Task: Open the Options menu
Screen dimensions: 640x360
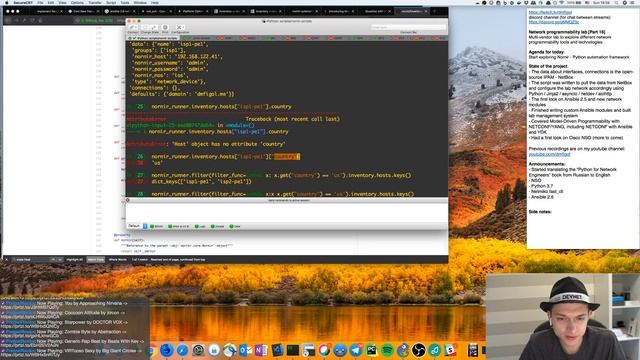Action: [x=77, y=2]
